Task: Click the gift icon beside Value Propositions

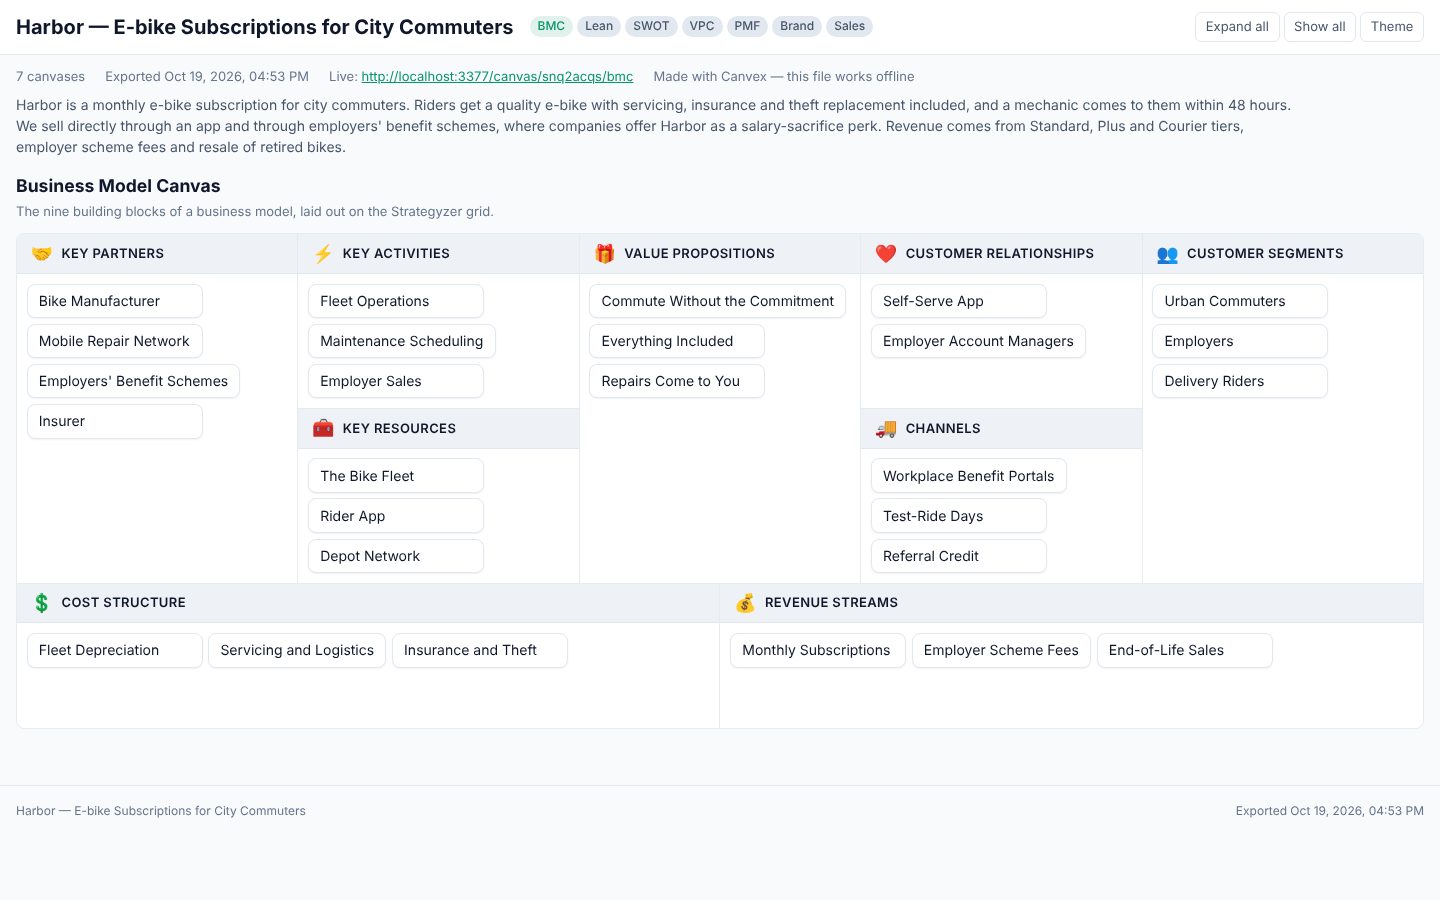Action: pyautogui.click(x=604, y=254)
